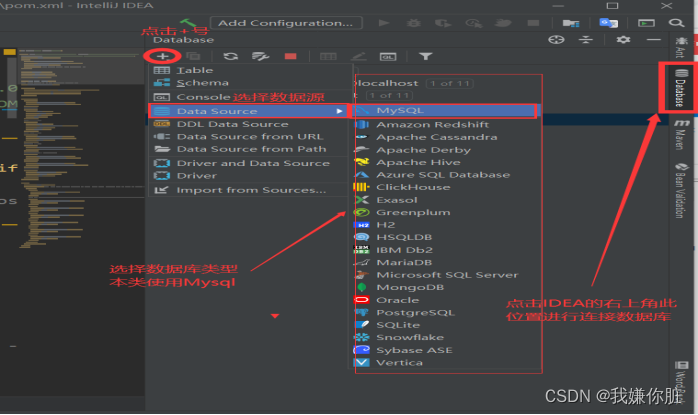This screenshot has width=698, height=415.
Task: Choose H2 data source
Action: pos(446,224)
